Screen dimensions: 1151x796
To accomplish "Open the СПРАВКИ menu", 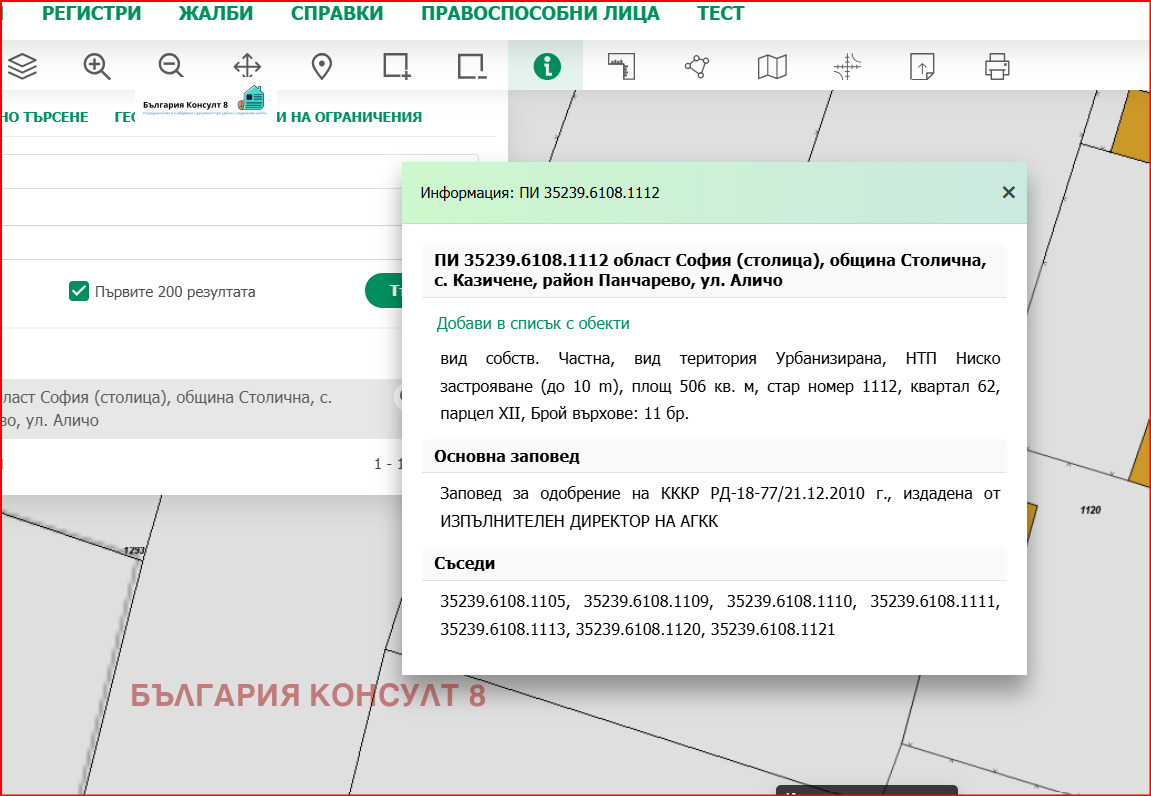I will 337,13.
